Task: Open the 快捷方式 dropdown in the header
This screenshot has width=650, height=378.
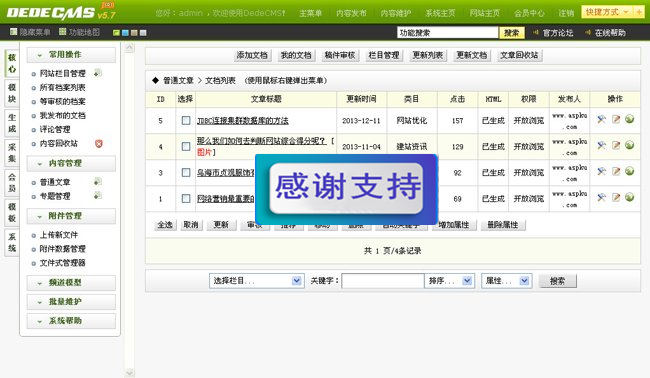Action: pos(607,12)
